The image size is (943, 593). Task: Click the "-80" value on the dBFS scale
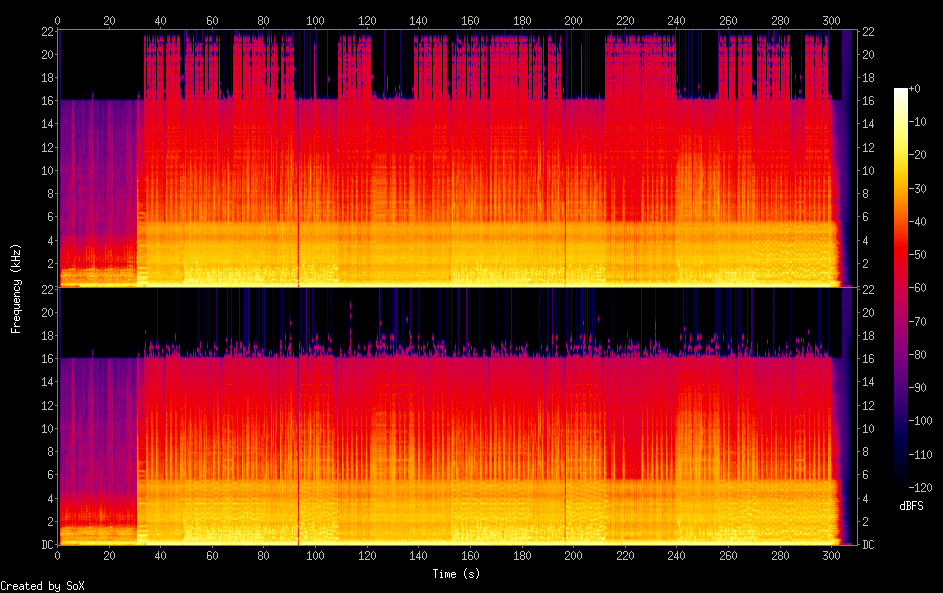918,354
